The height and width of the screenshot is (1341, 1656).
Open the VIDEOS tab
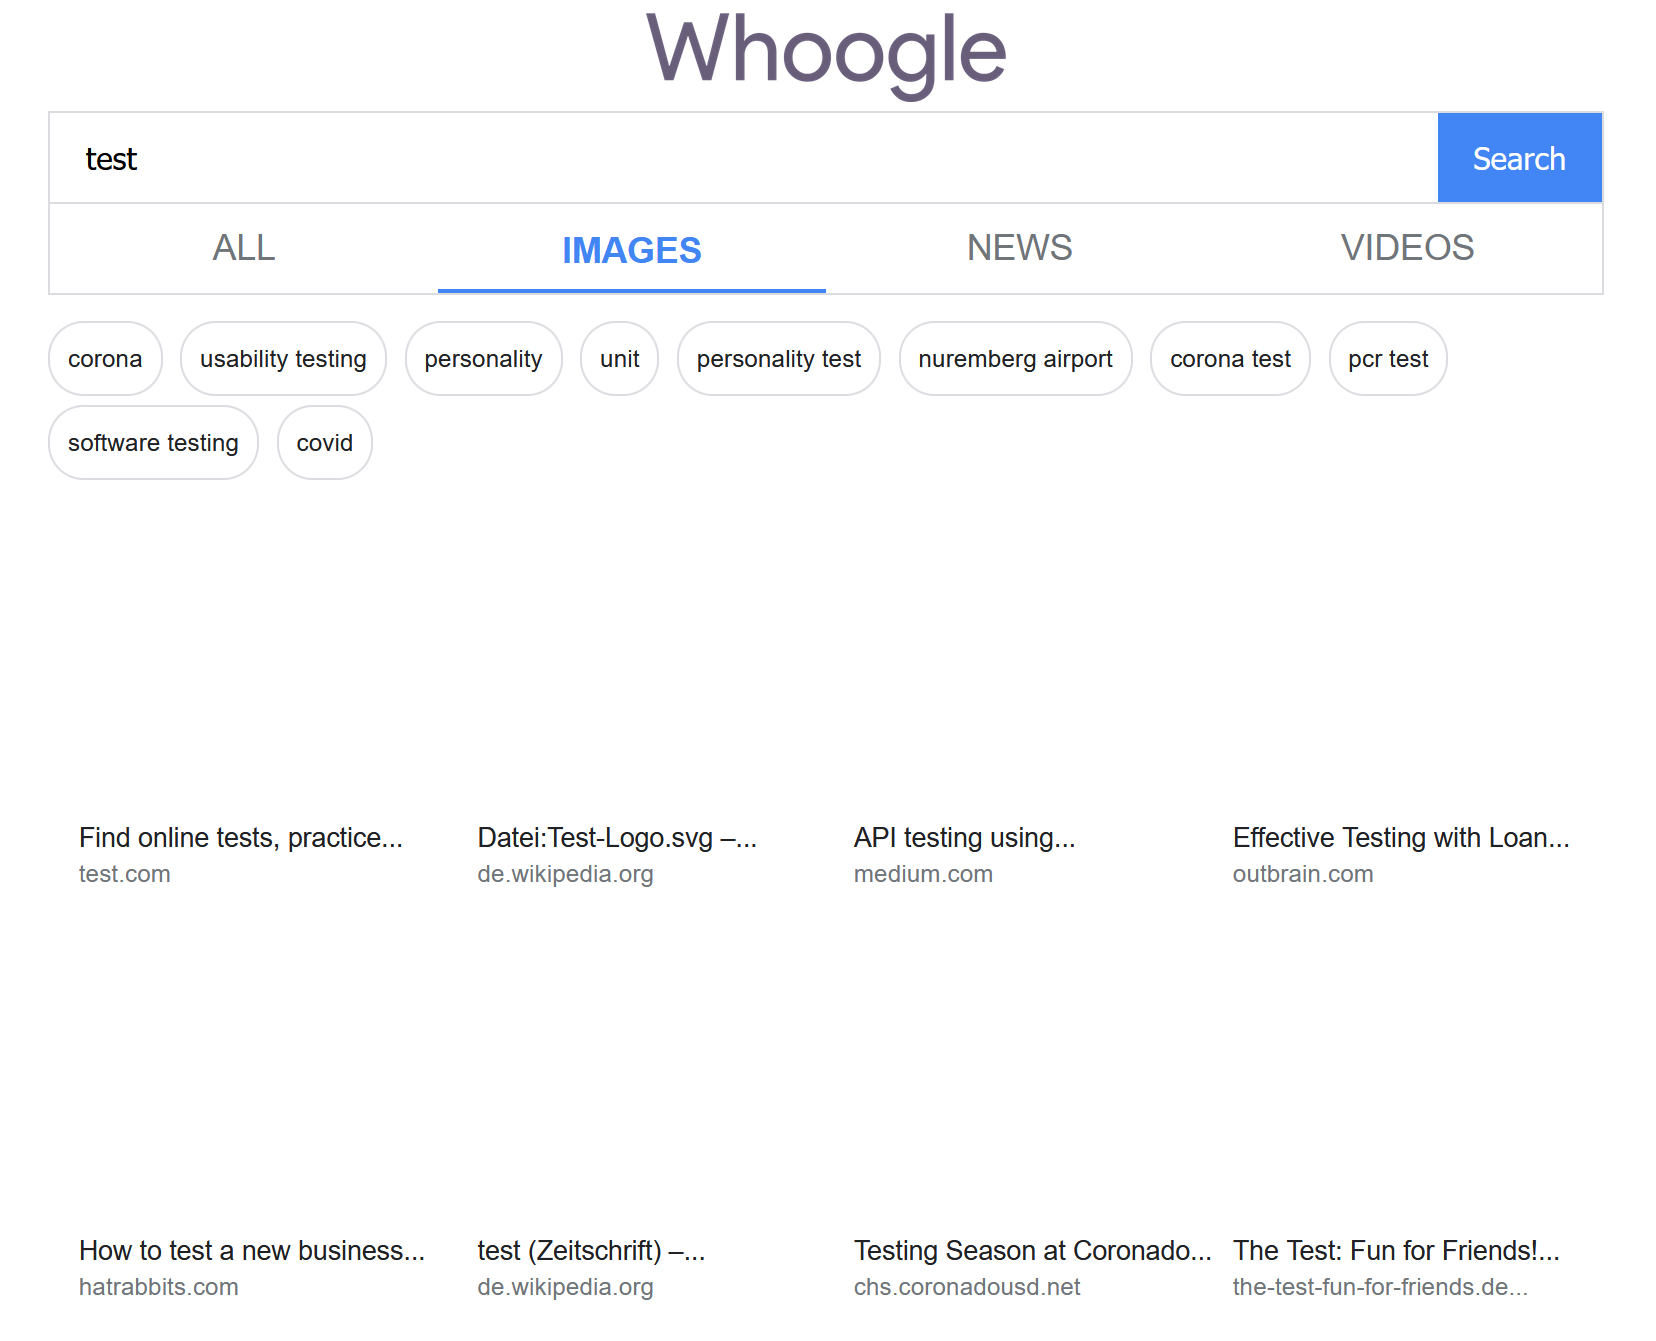1408,248
